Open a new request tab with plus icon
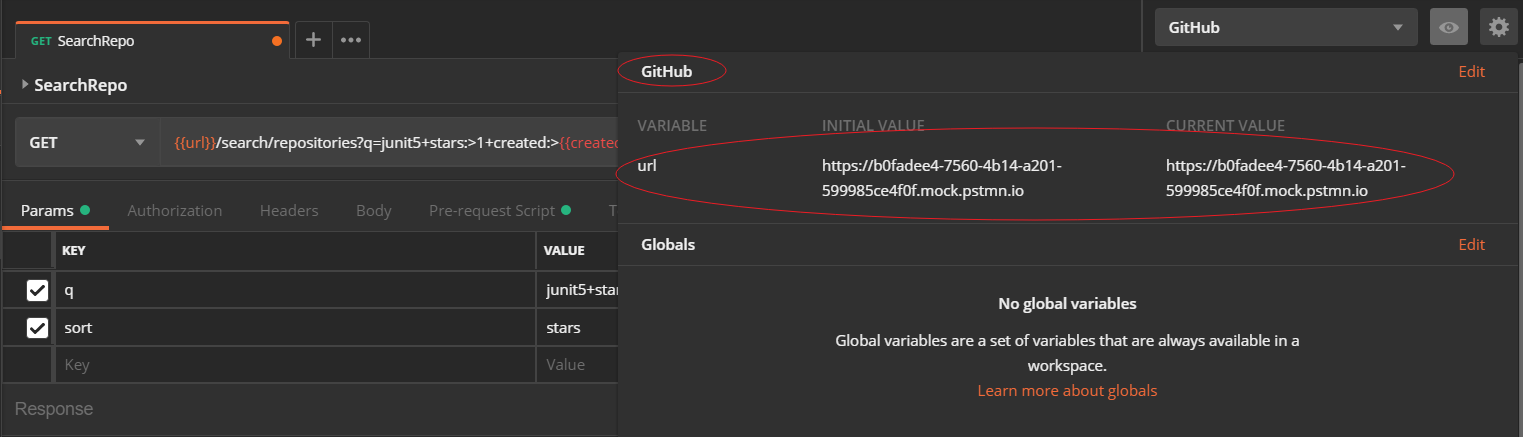This screenshot has width=1523, height=437. pyautogui.click(x=313, y=40)
